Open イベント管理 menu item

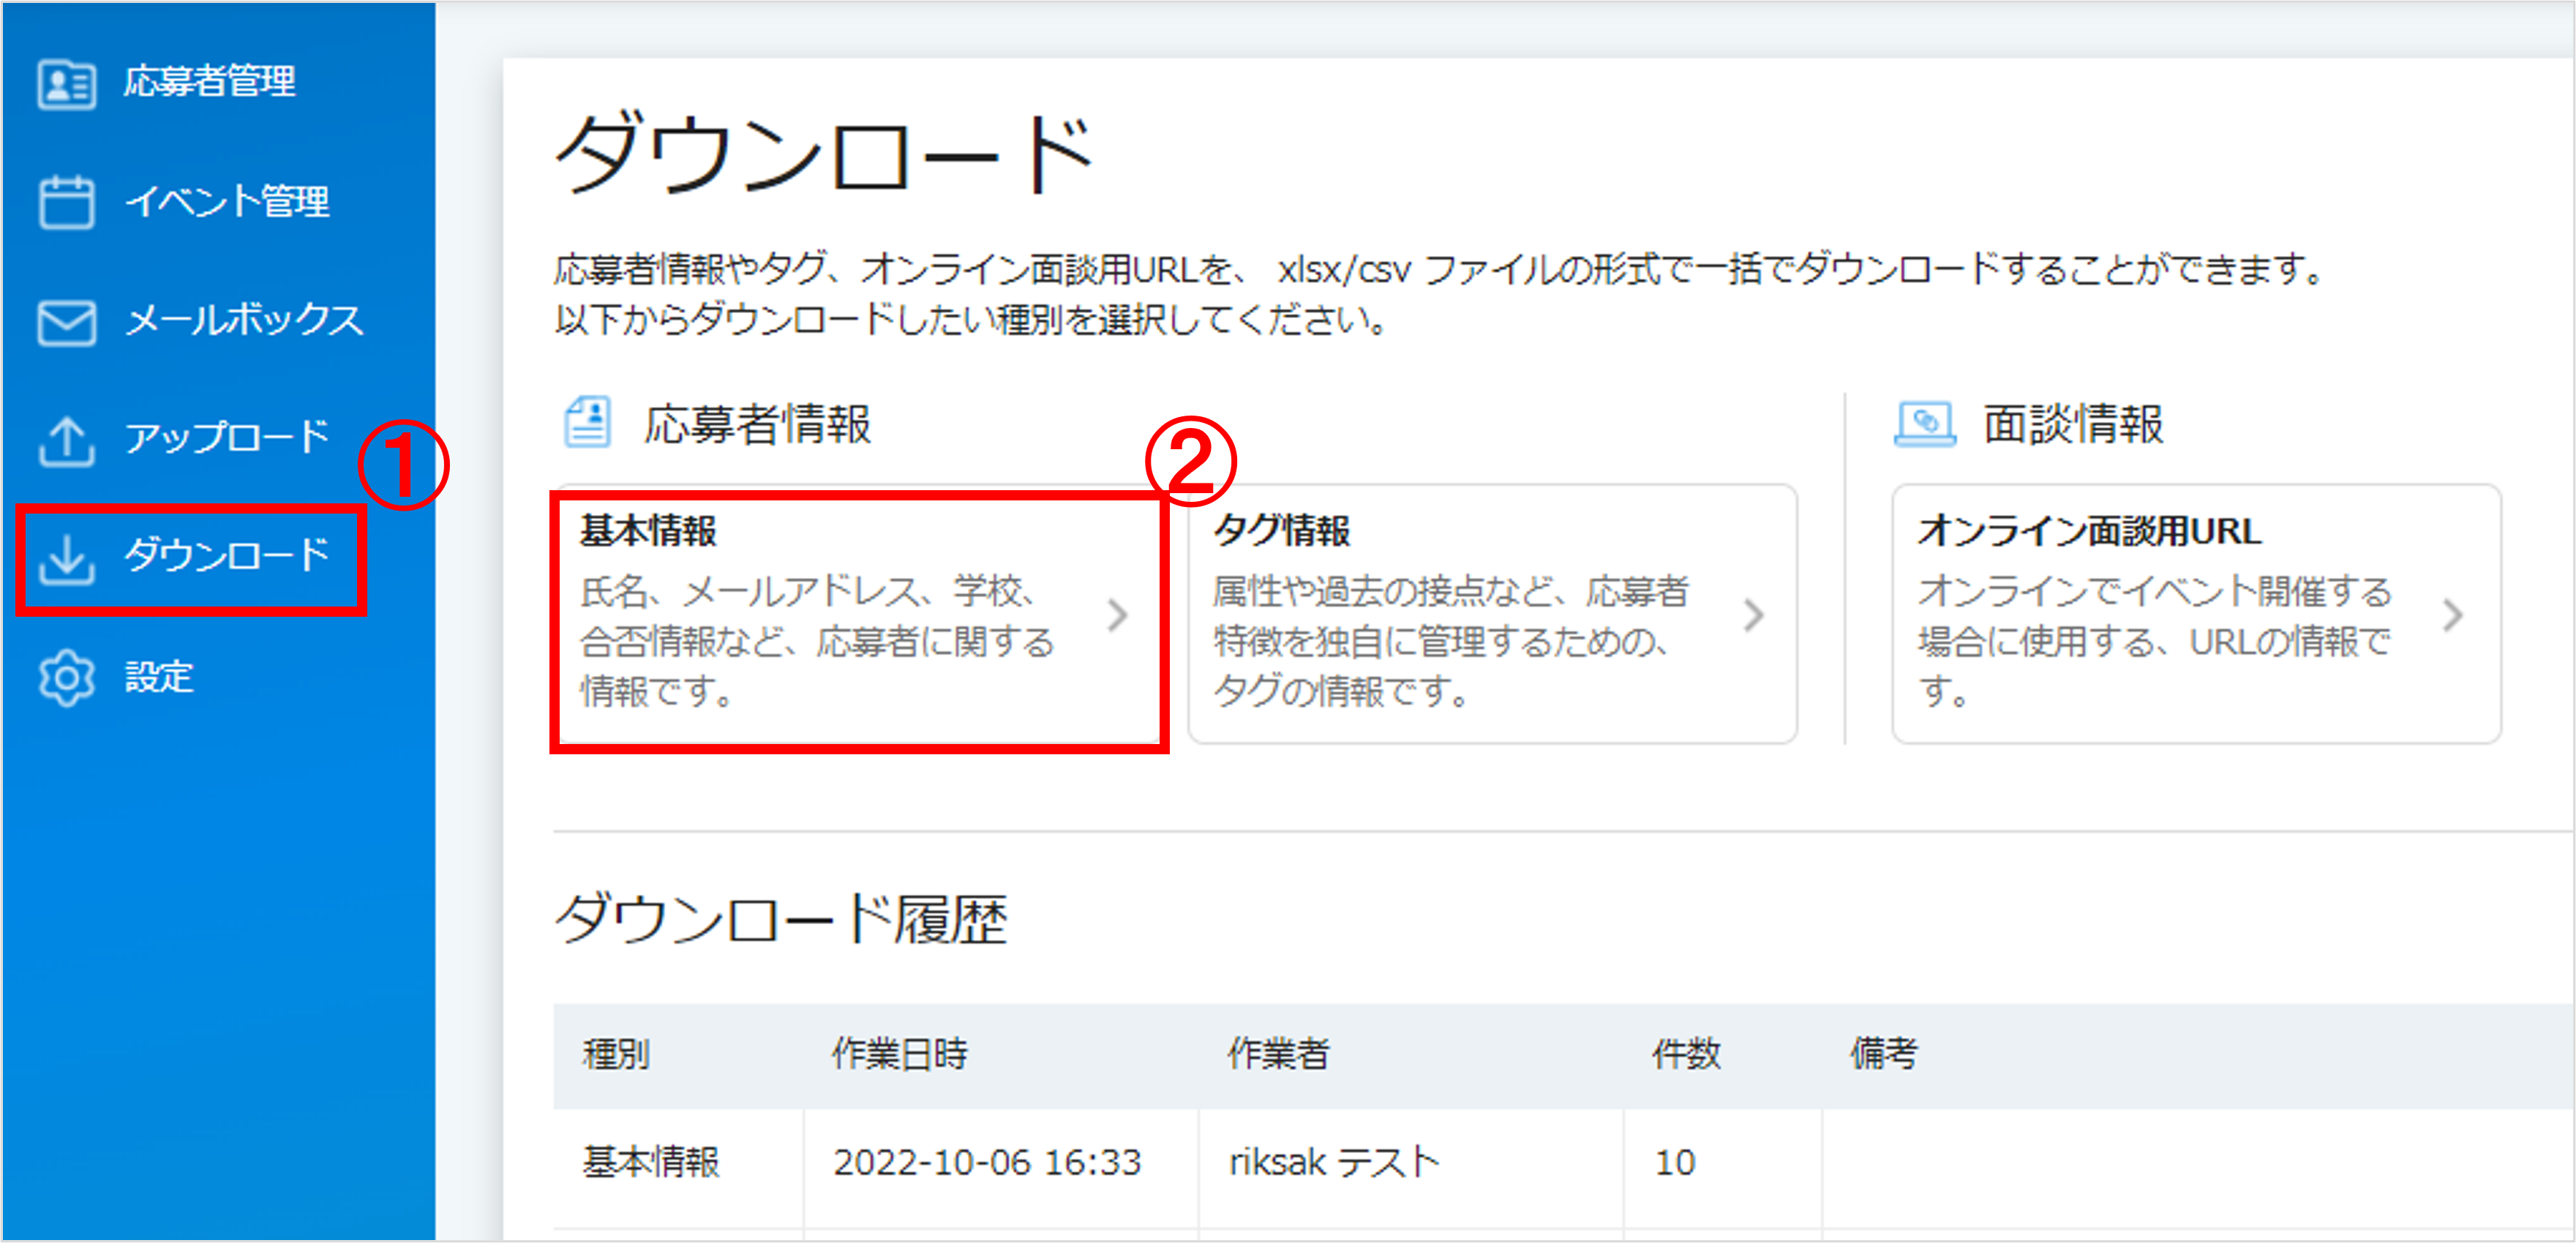(226, 202)
